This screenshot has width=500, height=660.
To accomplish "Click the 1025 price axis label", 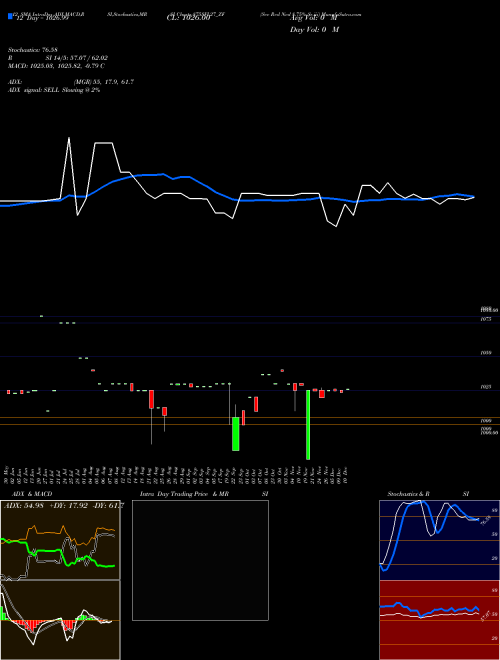I will coord(486,387).
